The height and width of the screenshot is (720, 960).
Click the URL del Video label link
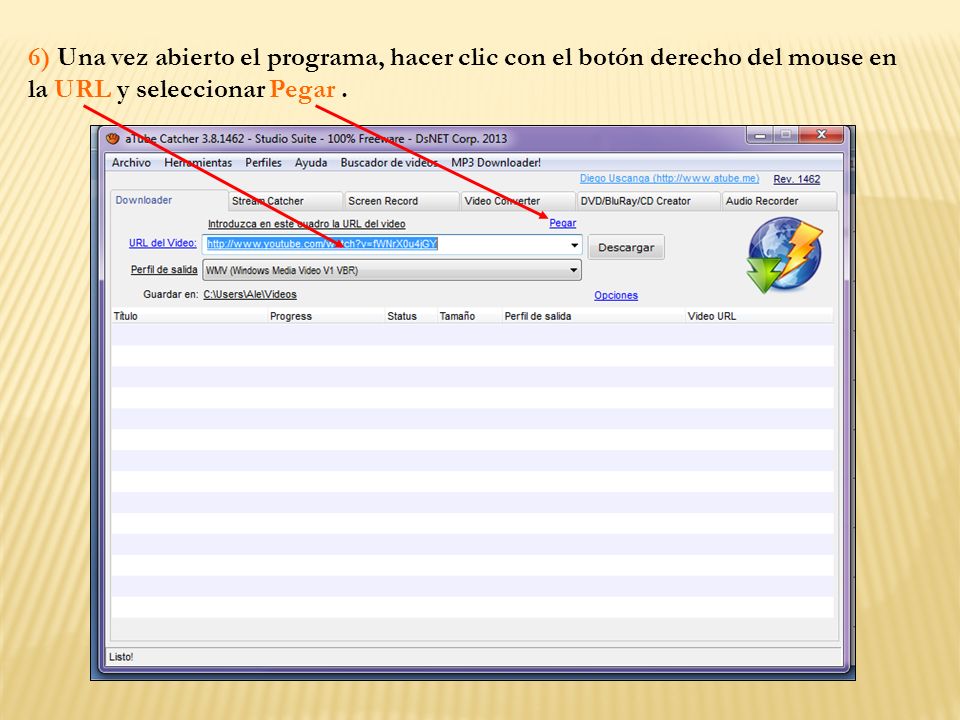click(162, 243)
